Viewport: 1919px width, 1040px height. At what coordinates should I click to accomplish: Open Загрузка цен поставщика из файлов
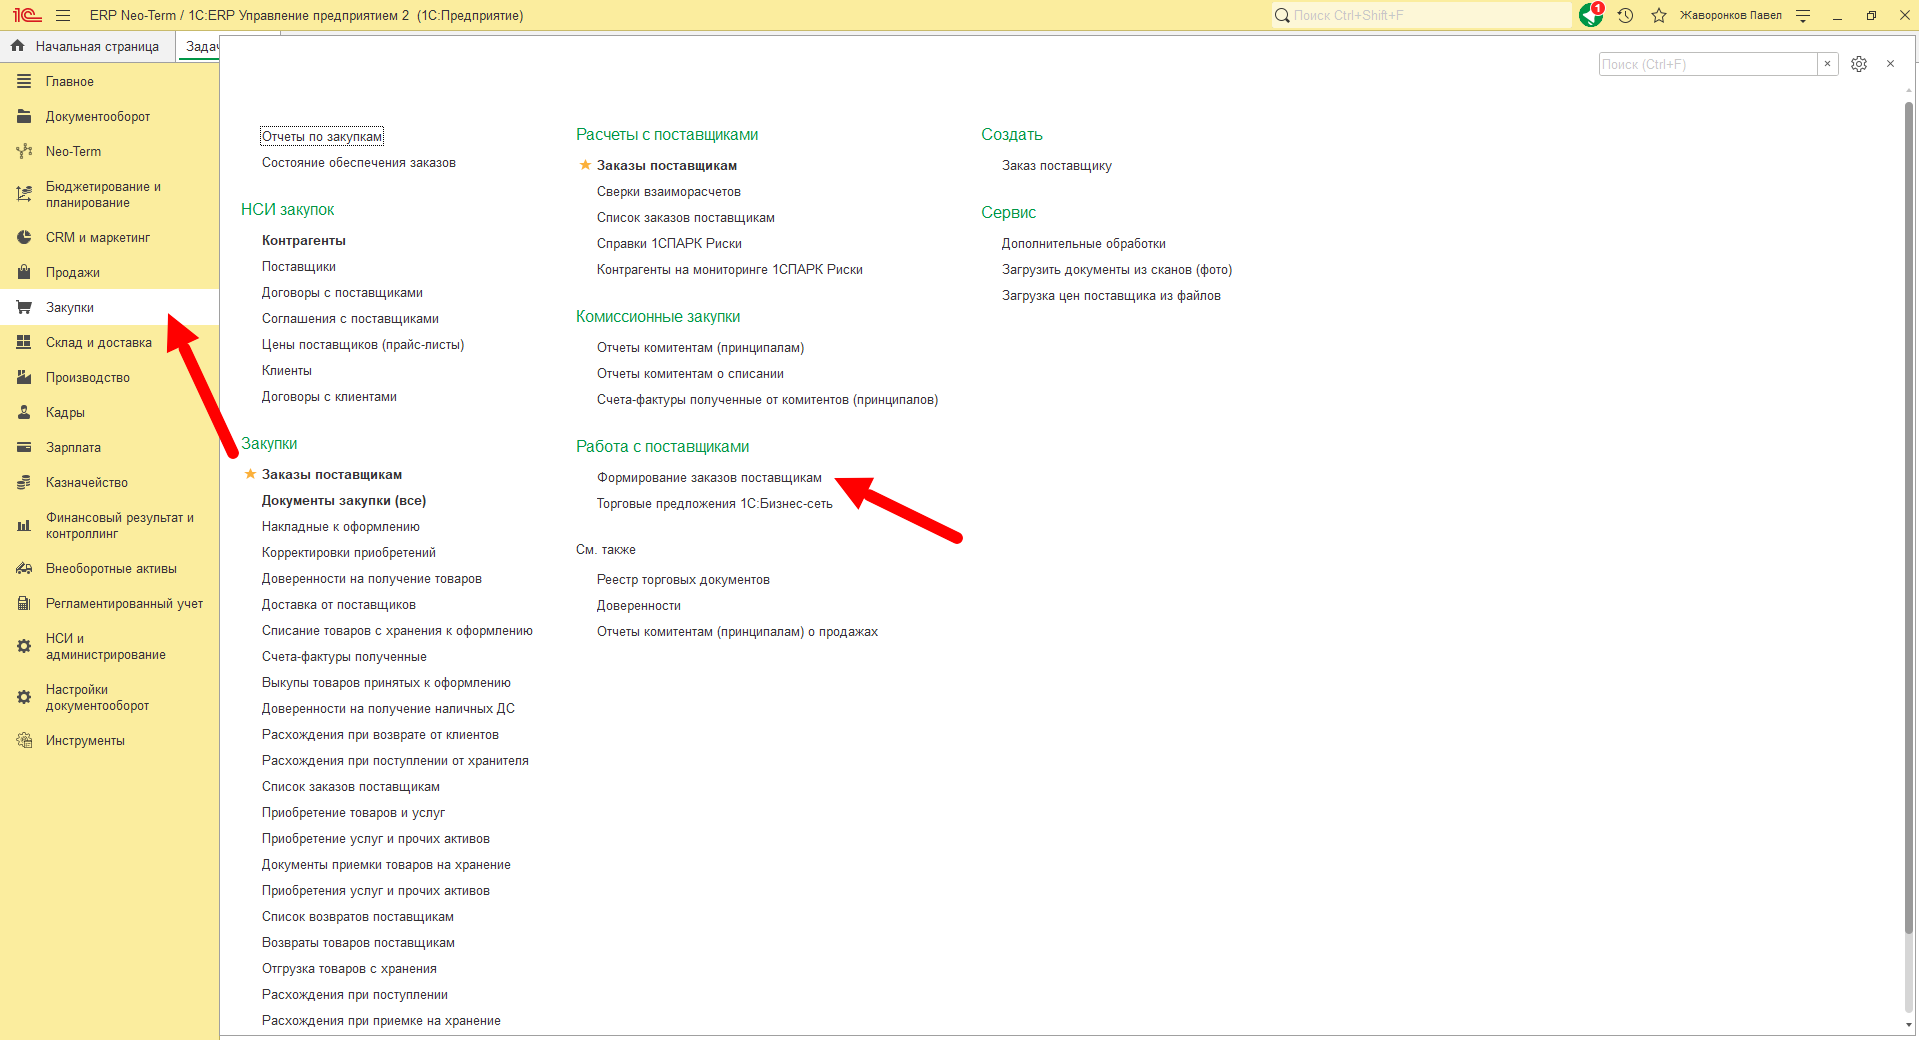tap(1111, 296)
